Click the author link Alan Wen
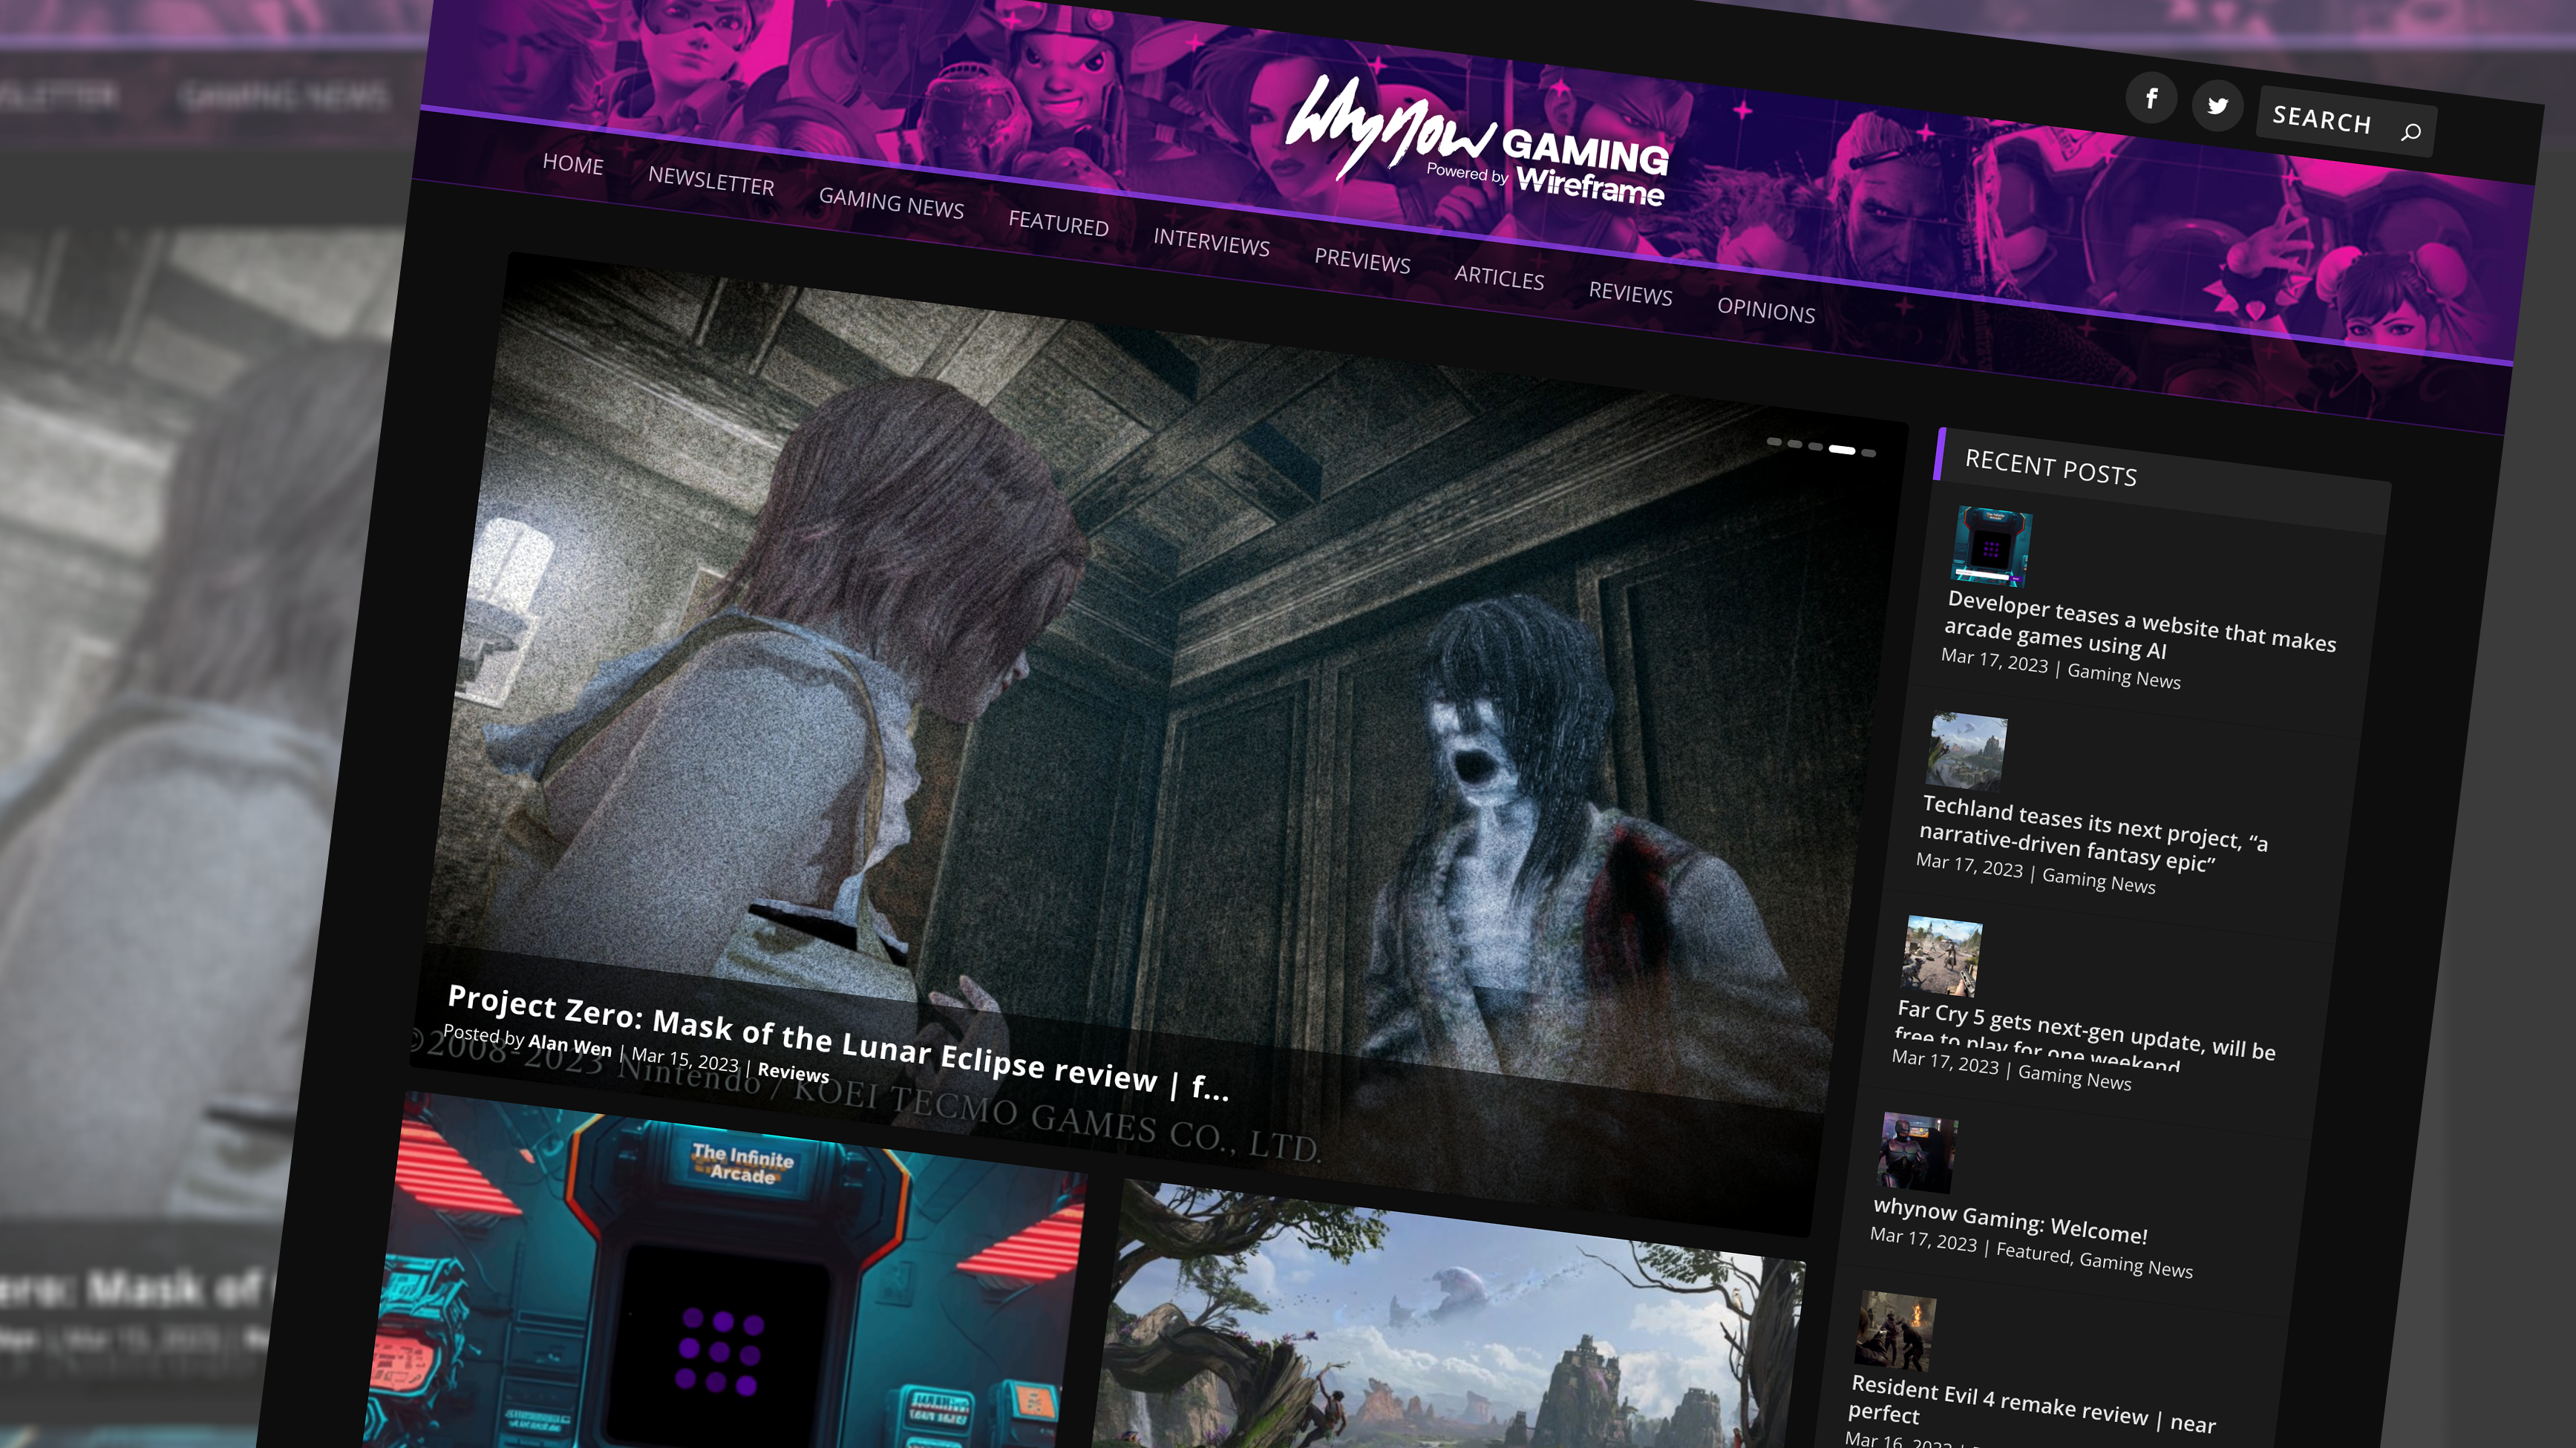The height and width of the screenshot is (1448, 2576). [569, 1045]
